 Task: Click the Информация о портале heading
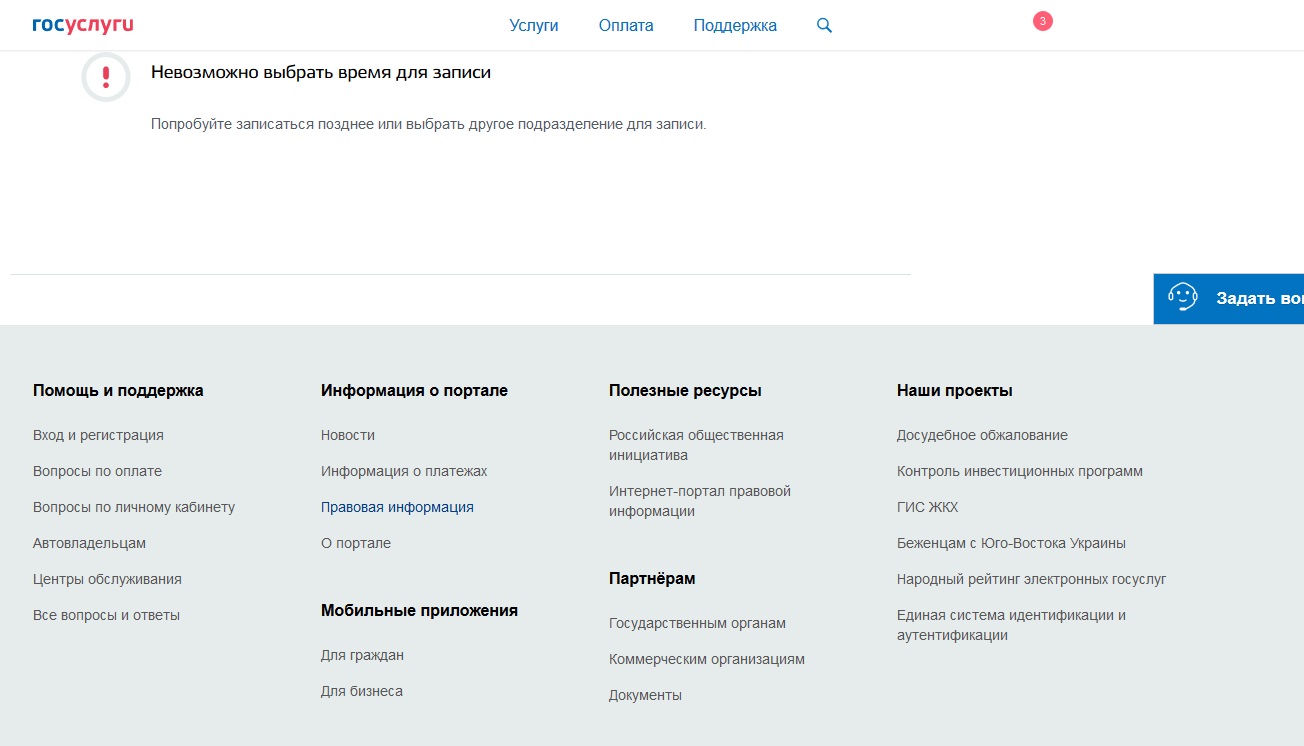click(414, 390)
